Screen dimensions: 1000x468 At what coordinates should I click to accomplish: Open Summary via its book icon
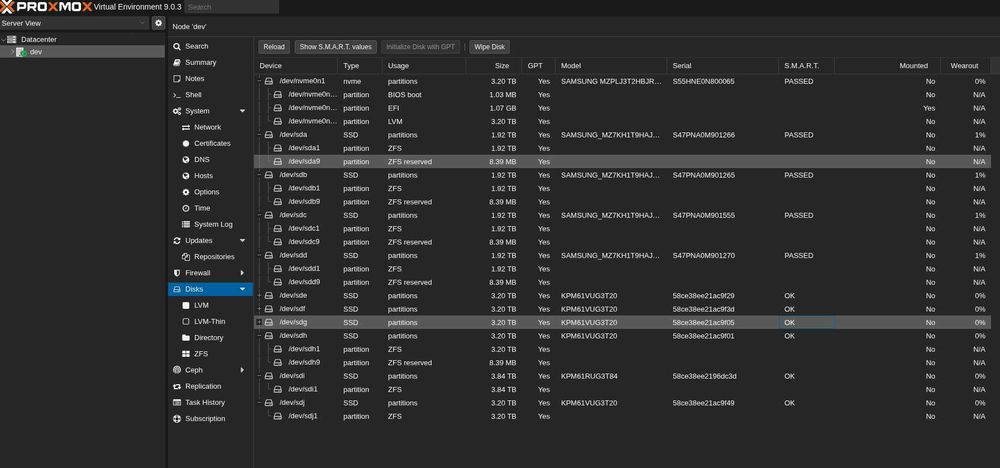tap(177, 62)
